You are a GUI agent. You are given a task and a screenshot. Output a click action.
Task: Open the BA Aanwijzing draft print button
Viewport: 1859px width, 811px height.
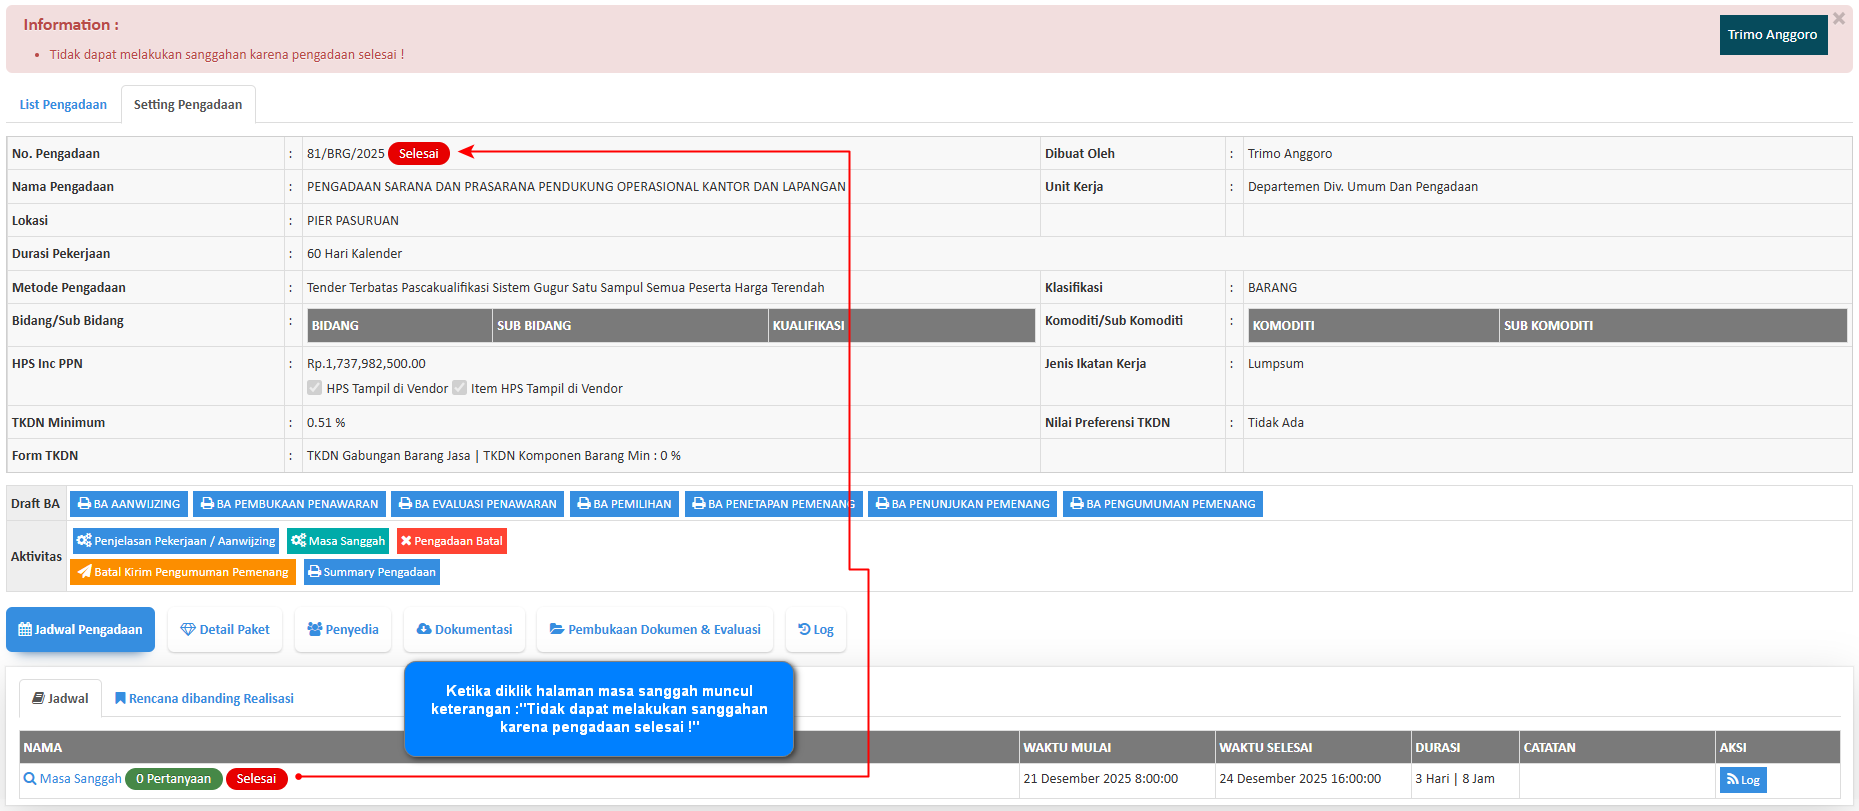129,504
